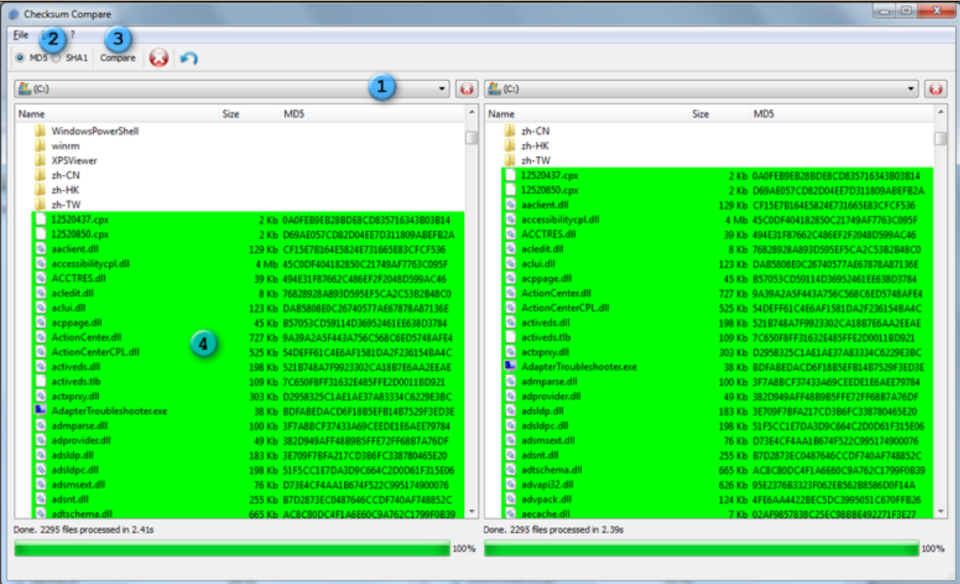The height and width of the screenshot is (584, 960).
Task: Select adprovider.dll in the right pane
Action: pyautogui.click(x=551, y=396)
